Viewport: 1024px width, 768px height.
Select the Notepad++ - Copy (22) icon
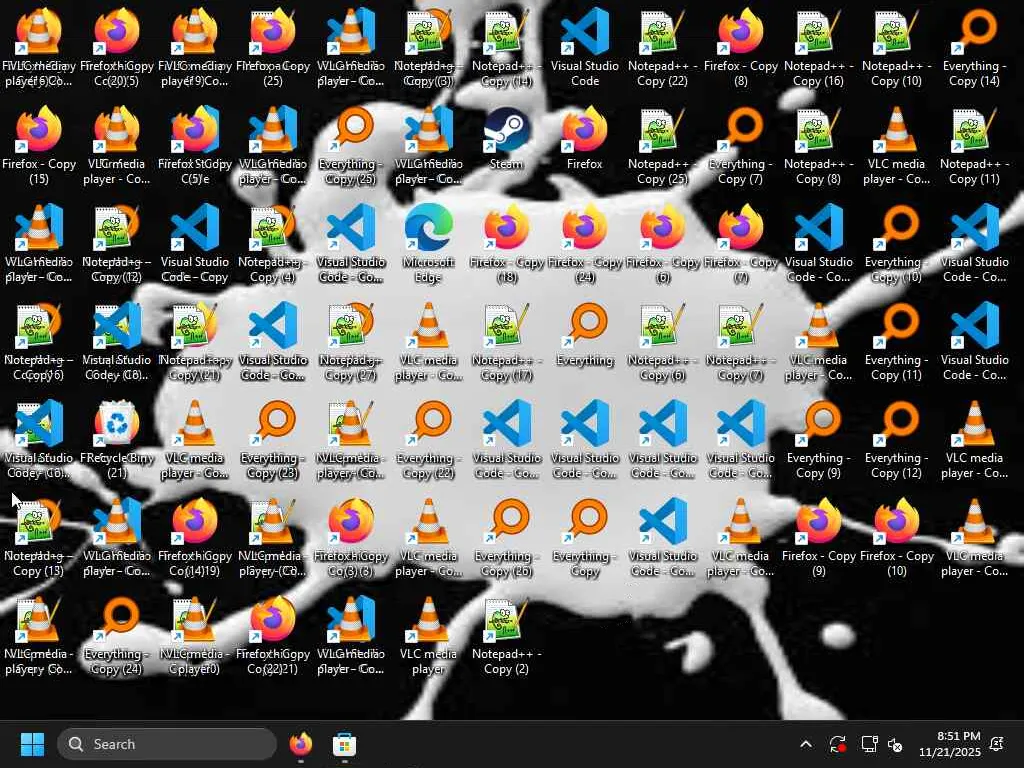coord(662,48)
